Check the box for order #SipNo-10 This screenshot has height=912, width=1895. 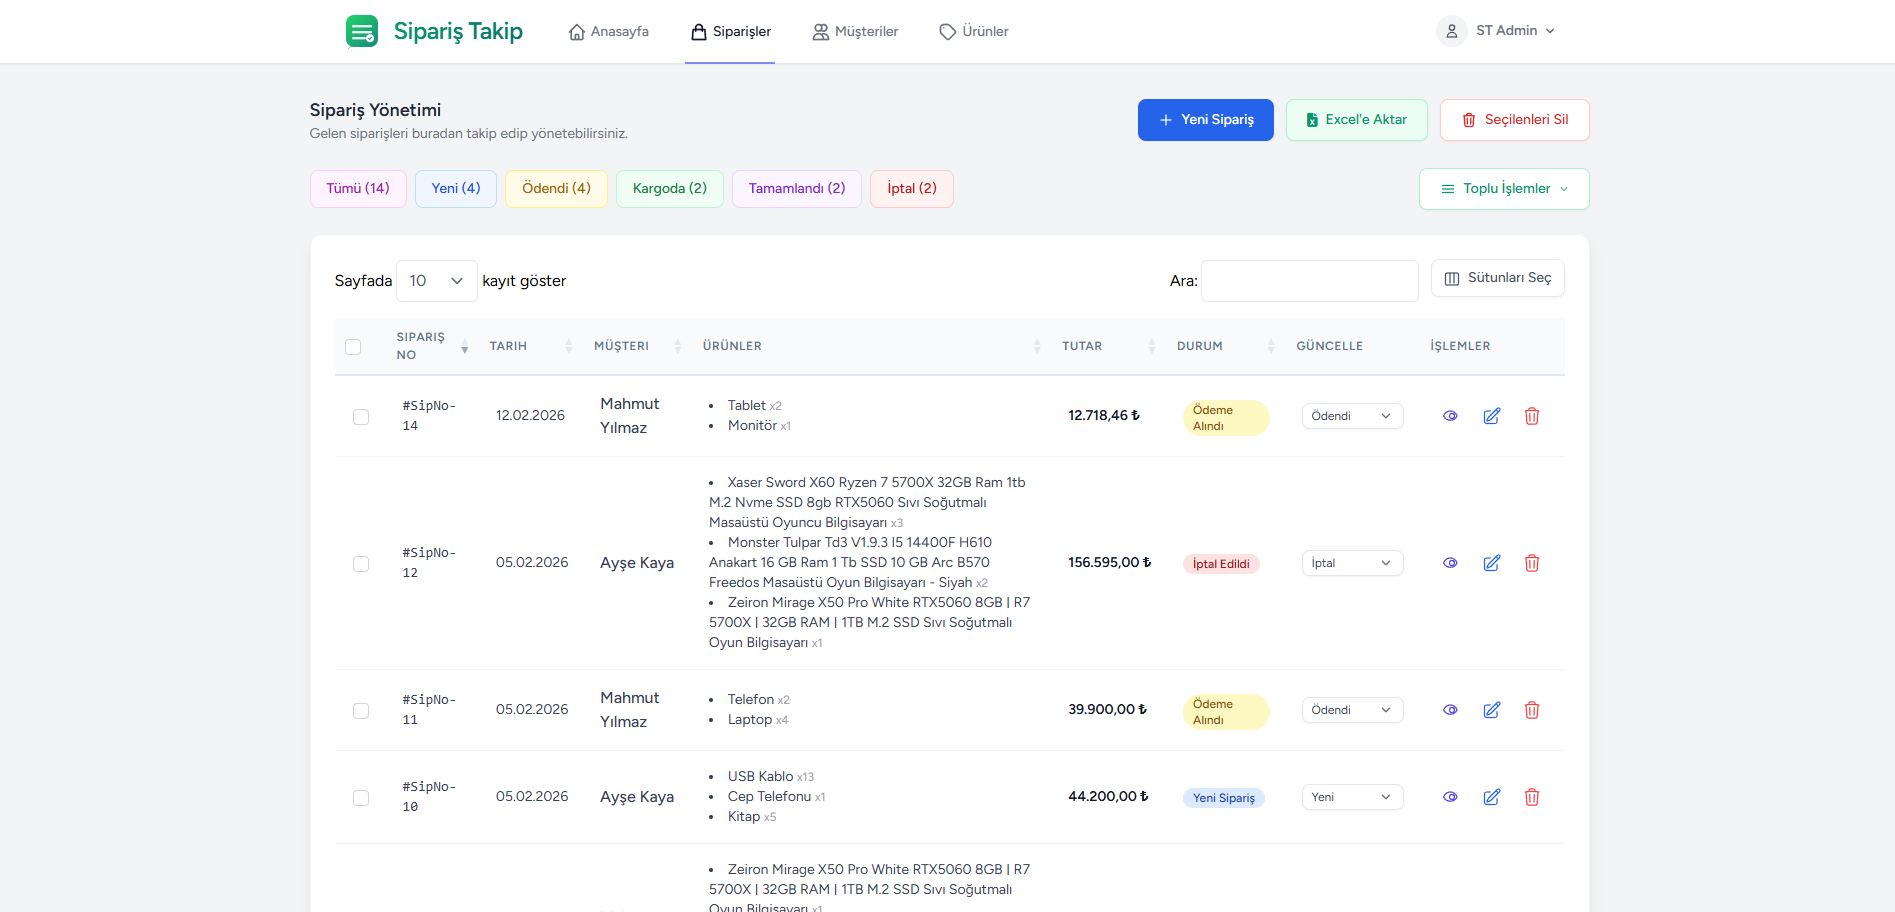click(x=361, y=798)
